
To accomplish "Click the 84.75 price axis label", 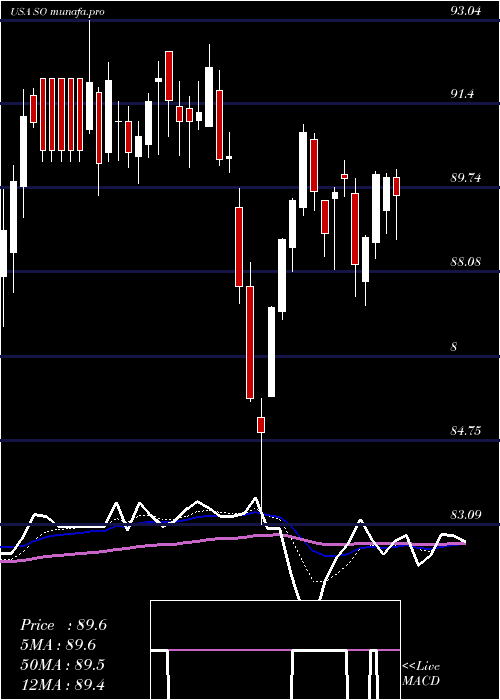I will [466, 431].
